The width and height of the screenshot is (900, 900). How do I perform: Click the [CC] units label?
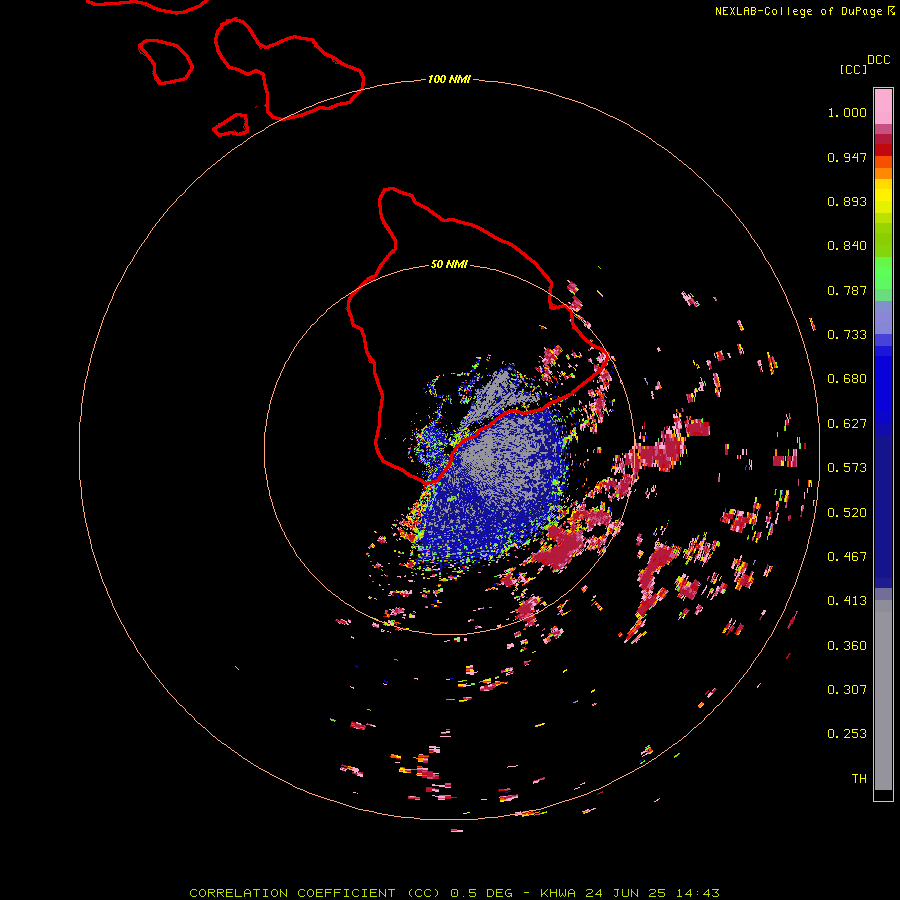click(854, 69)
